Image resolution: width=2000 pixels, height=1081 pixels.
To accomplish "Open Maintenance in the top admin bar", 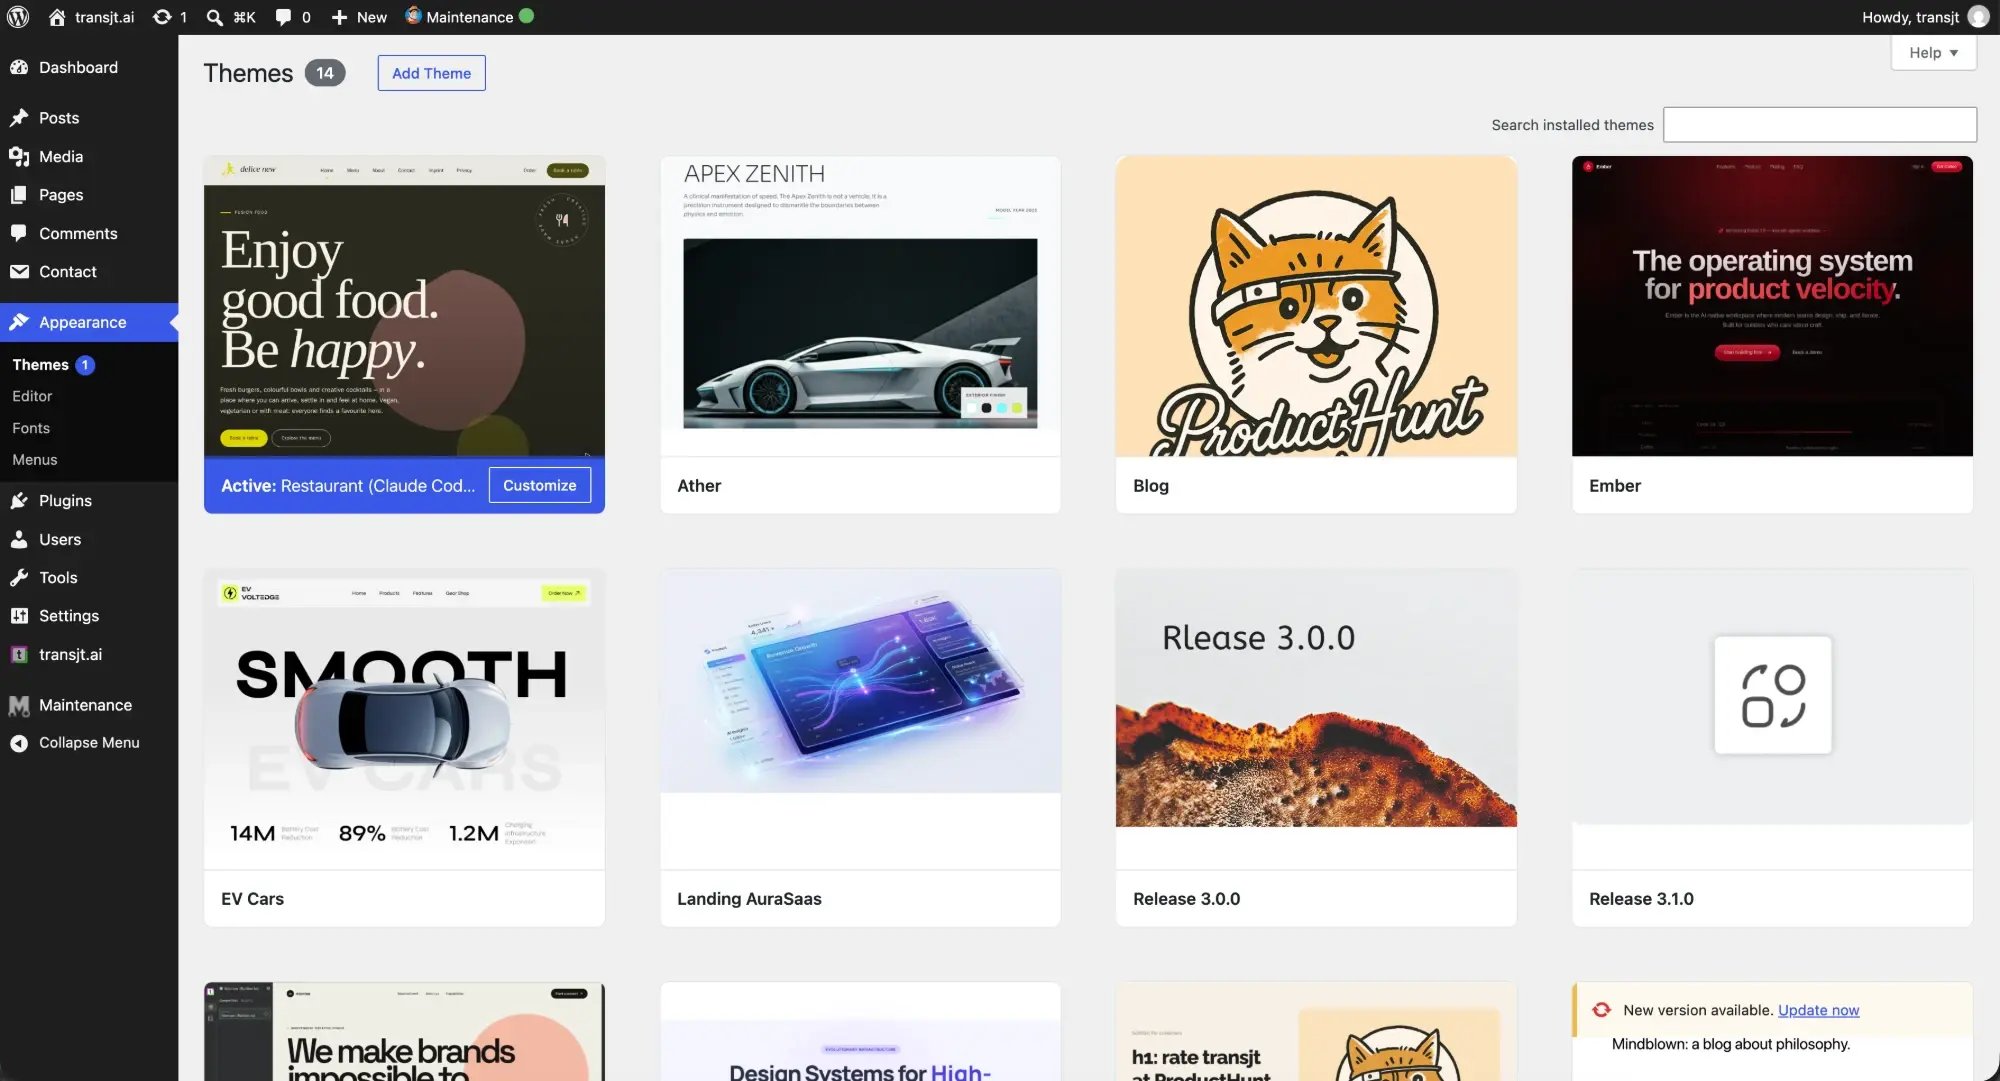I will (469, 17).
